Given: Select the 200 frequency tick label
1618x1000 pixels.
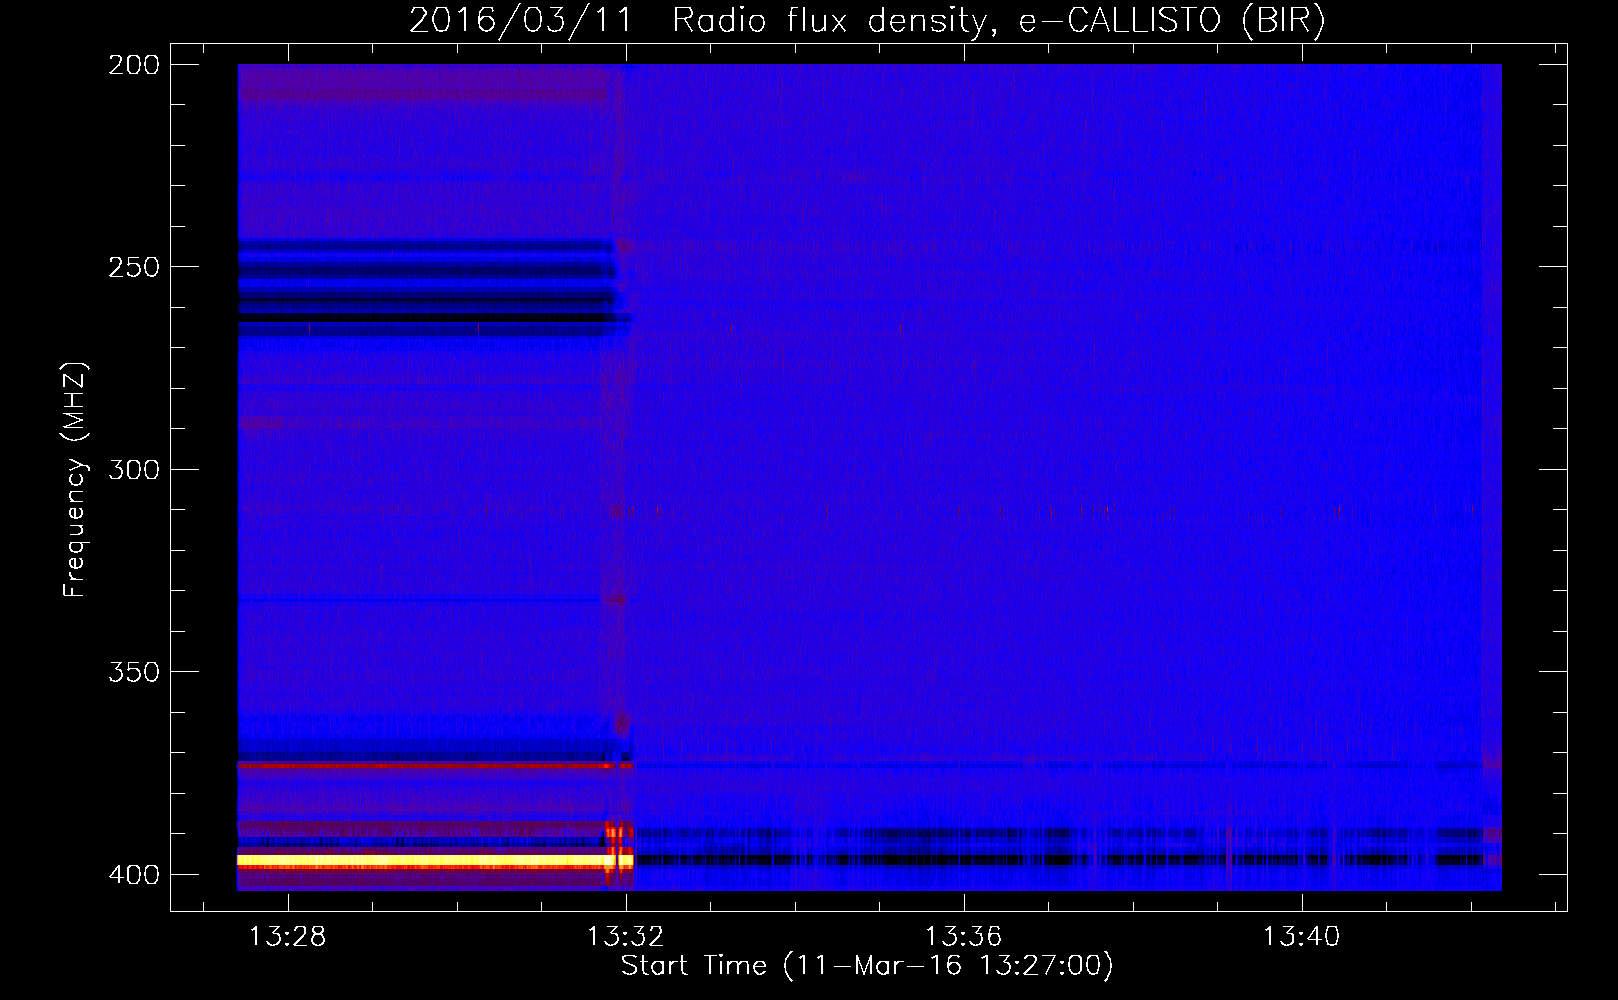Looking at the screenshot, I should tap(134, 65).
